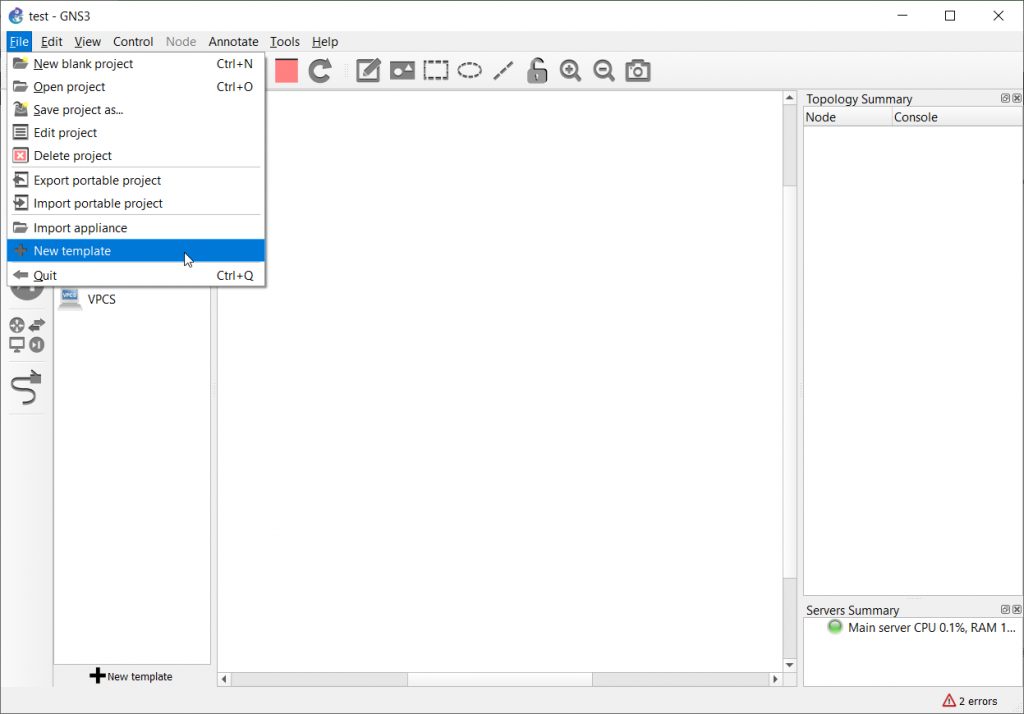Click New template button below device list

point(131,676)
